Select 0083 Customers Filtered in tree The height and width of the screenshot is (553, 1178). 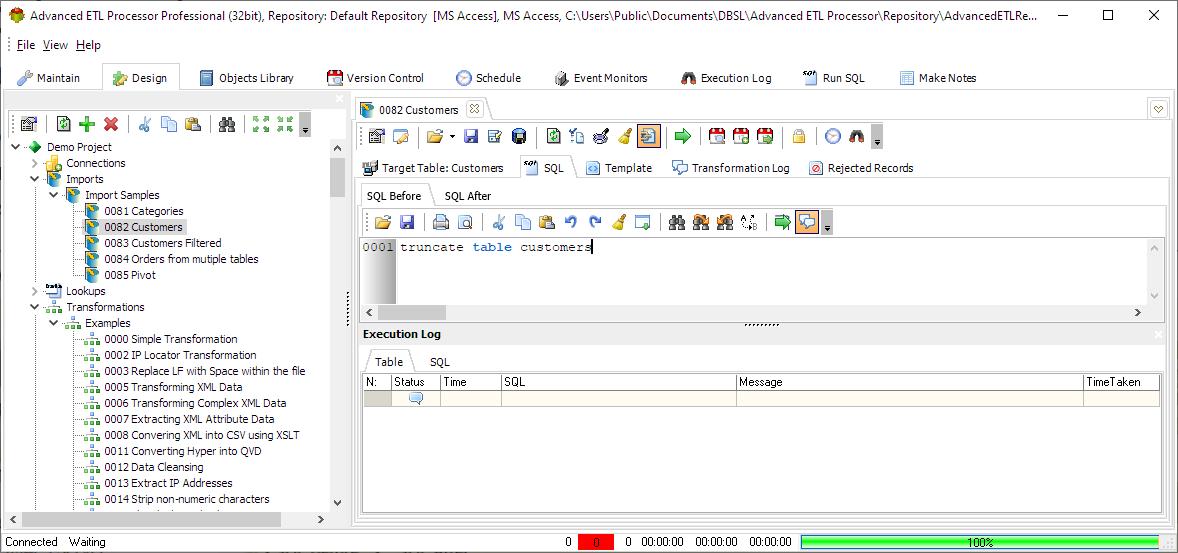point(162,243)
